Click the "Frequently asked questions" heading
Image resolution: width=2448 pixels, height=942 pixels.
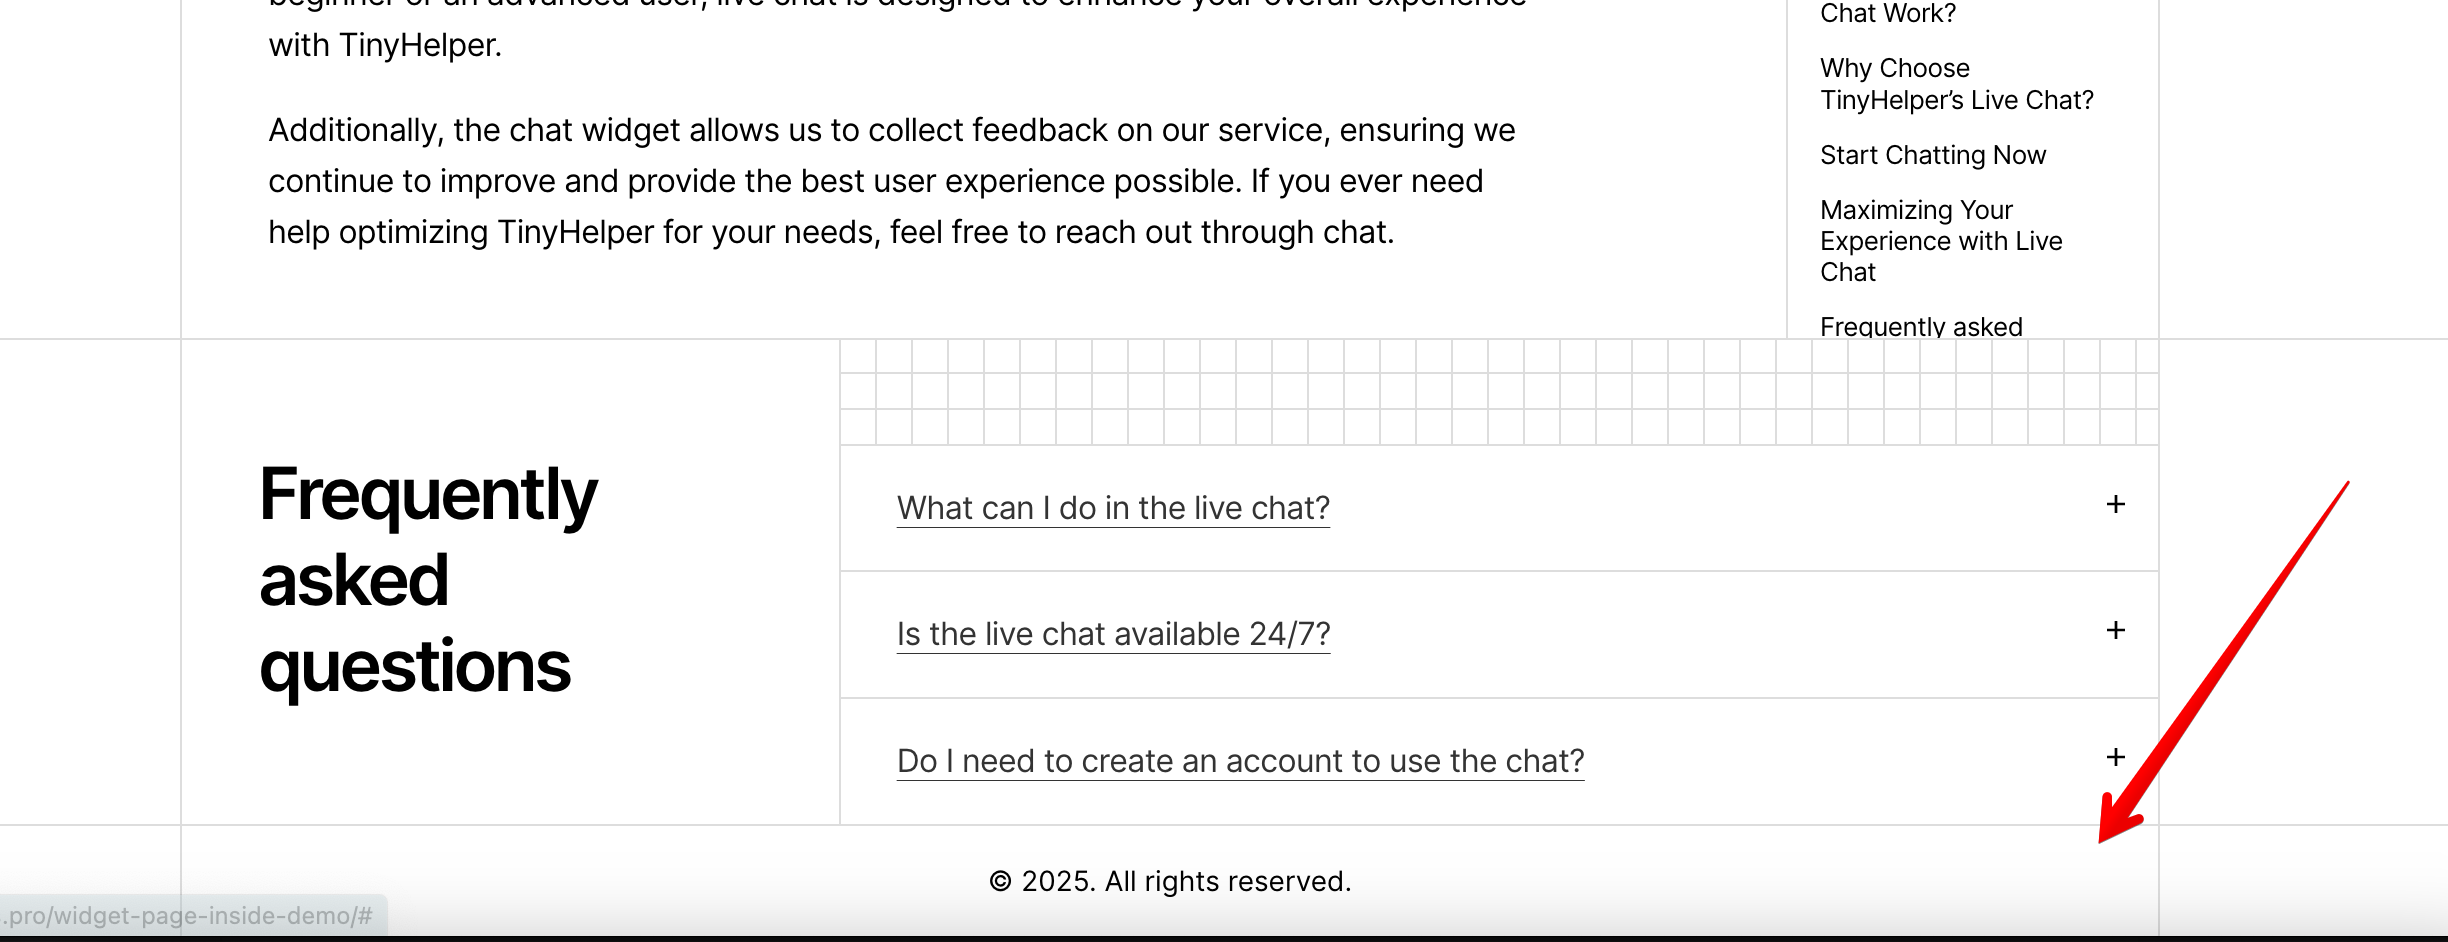click(x=428, y=580)
